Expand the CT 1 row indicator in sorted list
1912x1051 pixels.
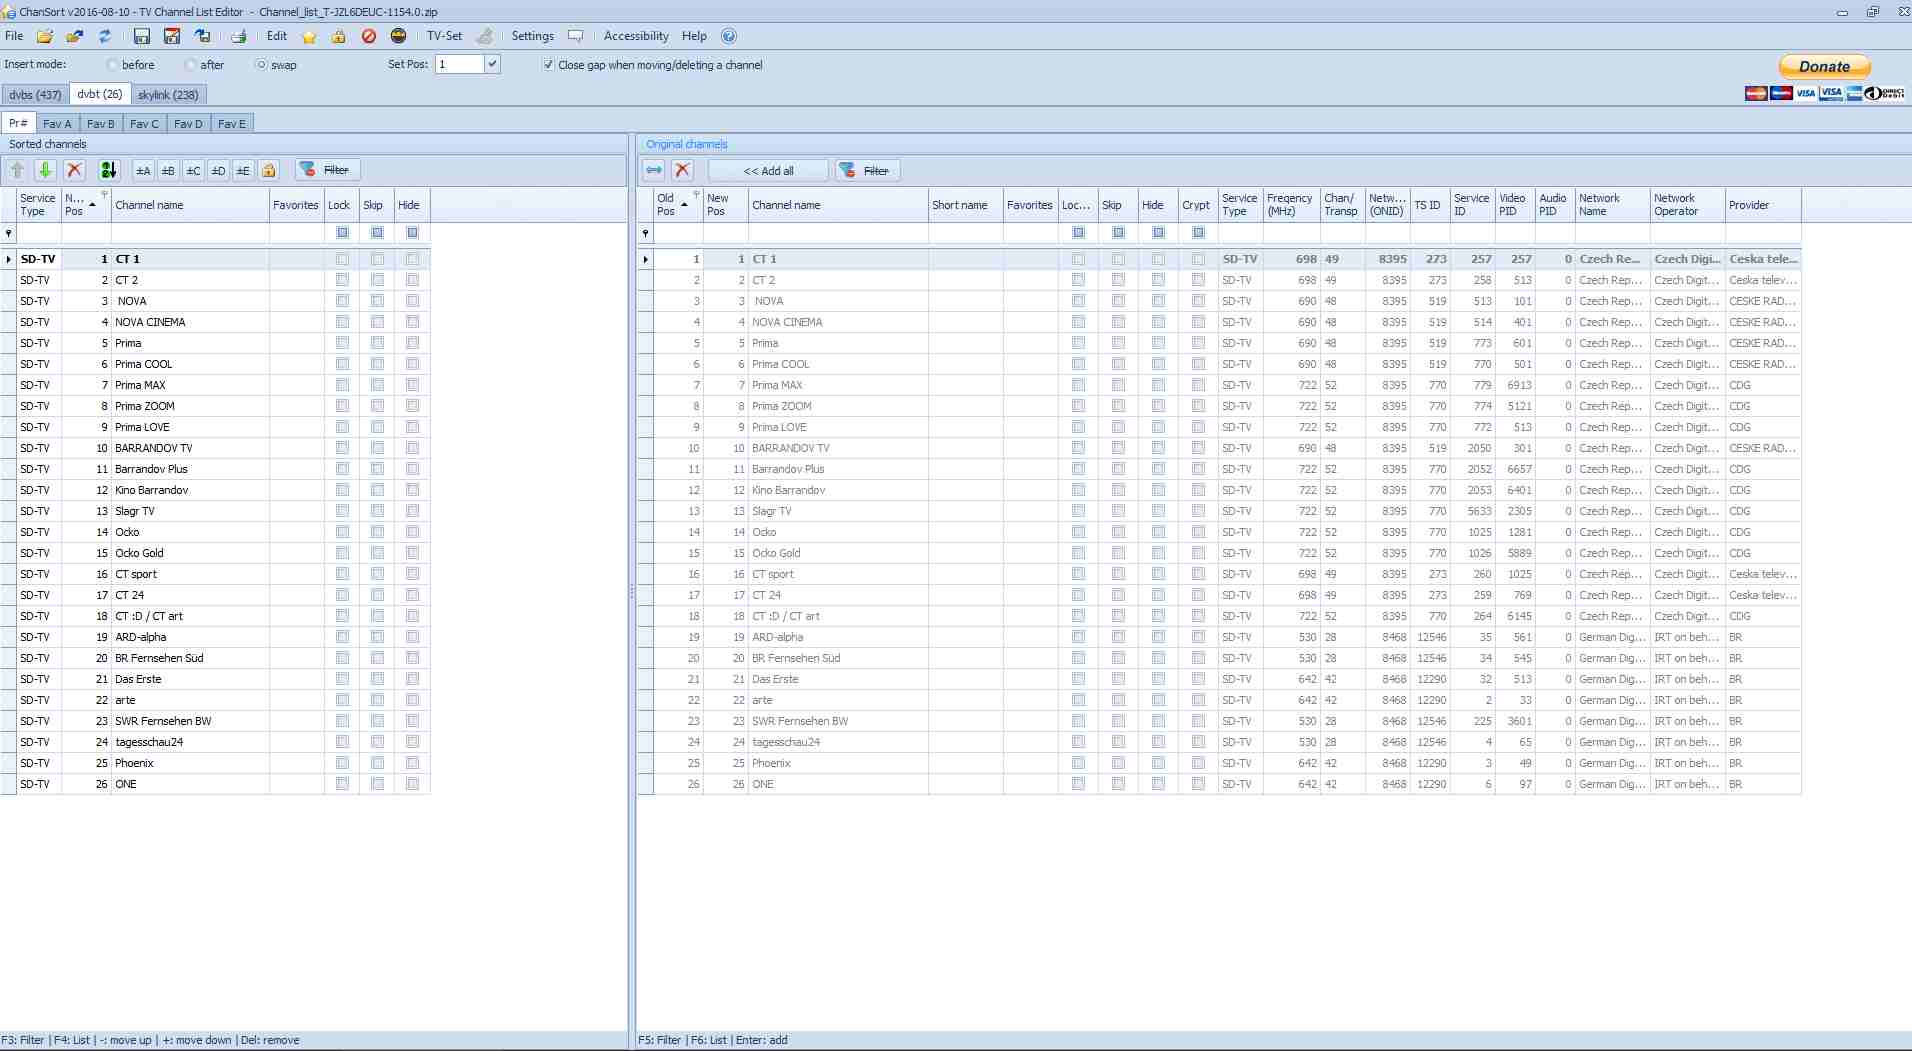point(9,259)
